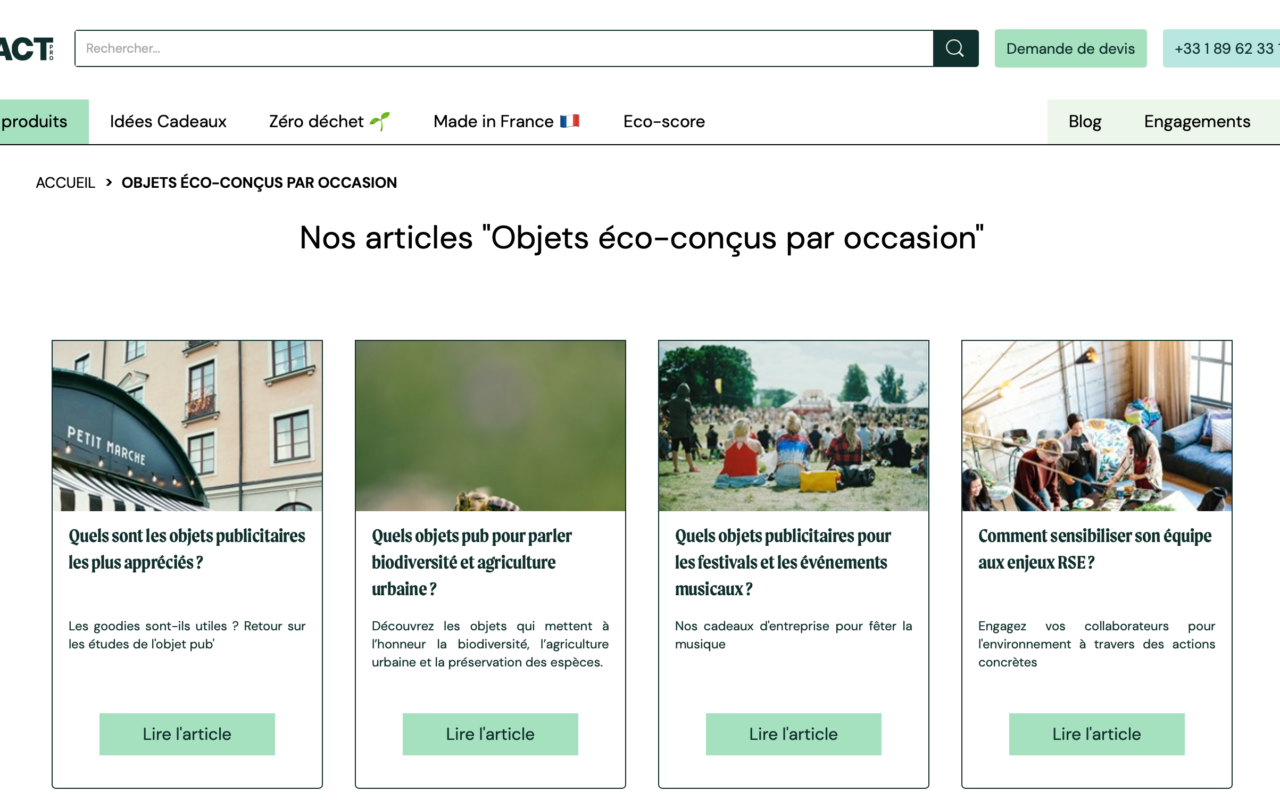Open Made in France menu item
Image resolution: width=1280 pixels, height=800 pixels.
point(506,122)
